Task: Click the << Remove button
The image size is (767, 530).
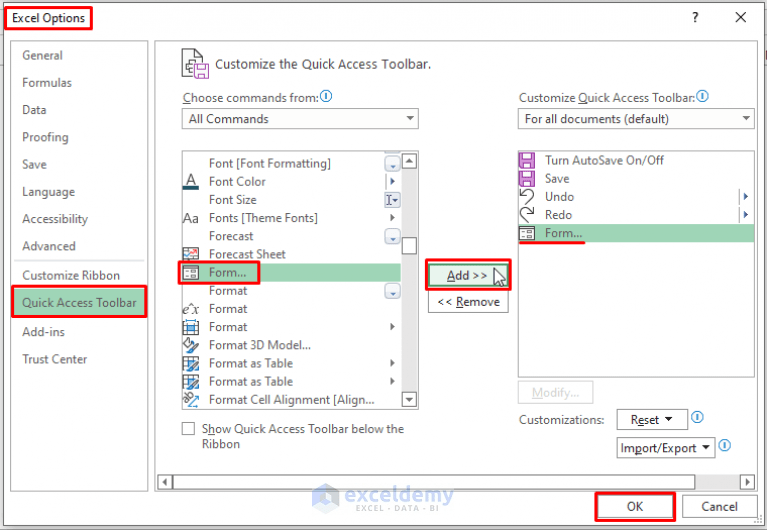Action: pyautogui.click(x=468, y=302)
